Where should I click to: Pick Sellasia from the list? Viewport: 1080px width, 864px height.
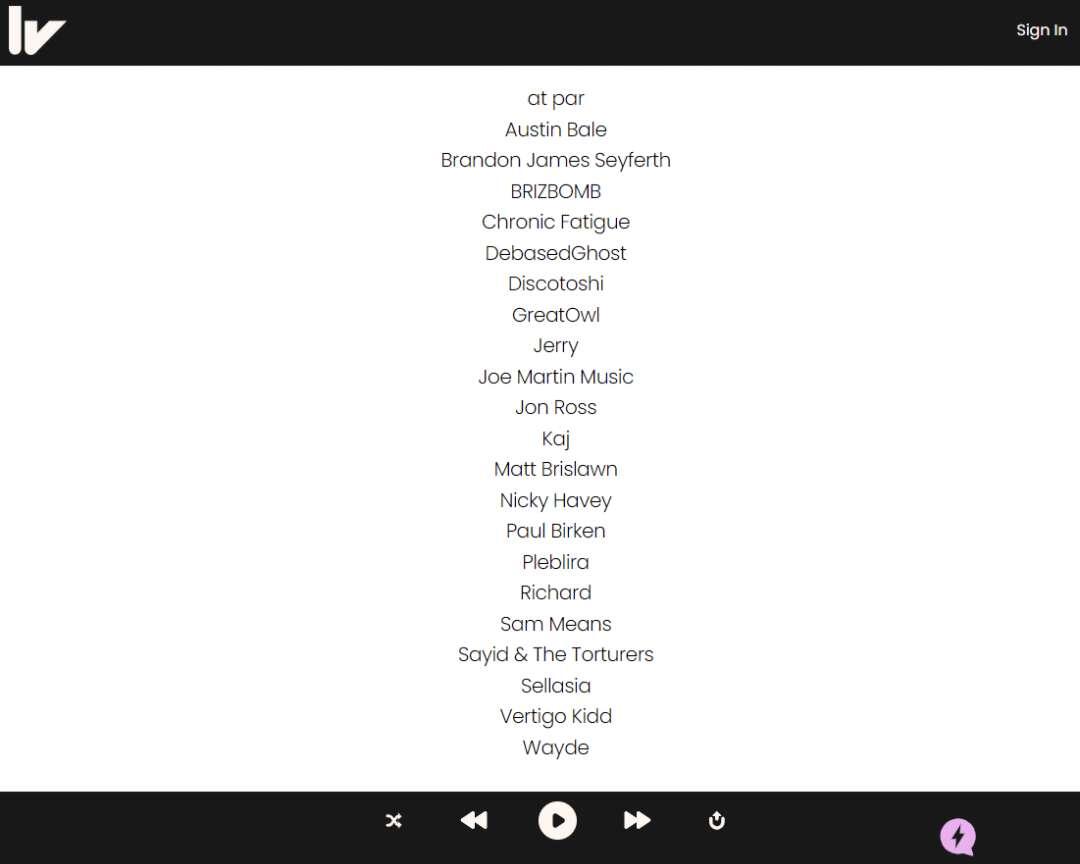[x=556, y=686]
